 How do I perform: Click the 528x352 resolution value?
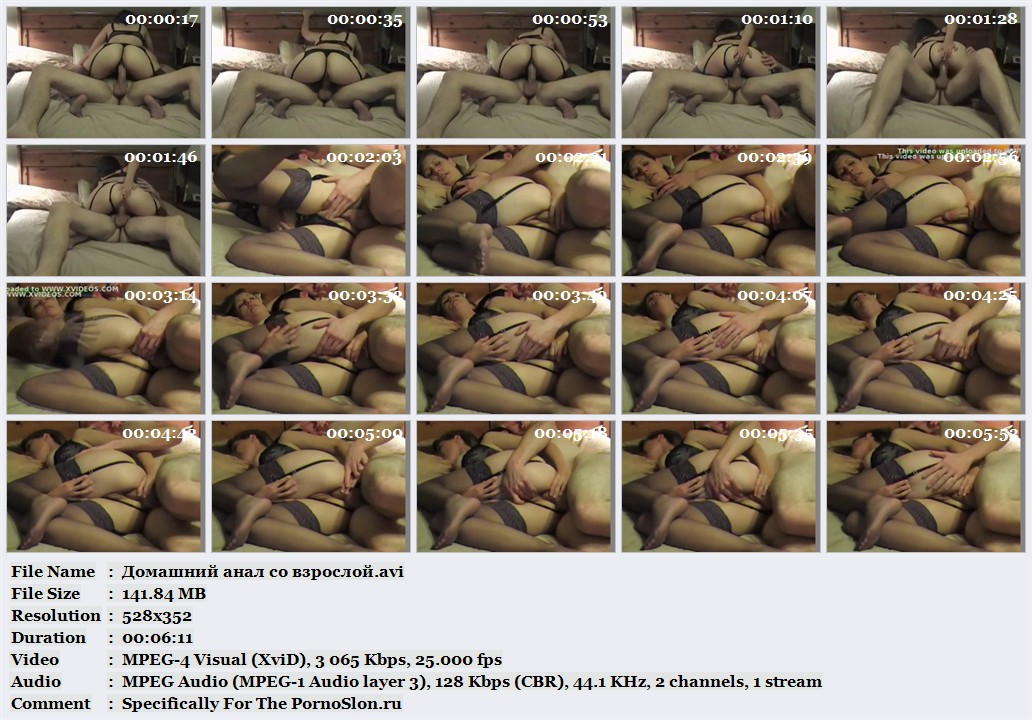coord(157,616)
